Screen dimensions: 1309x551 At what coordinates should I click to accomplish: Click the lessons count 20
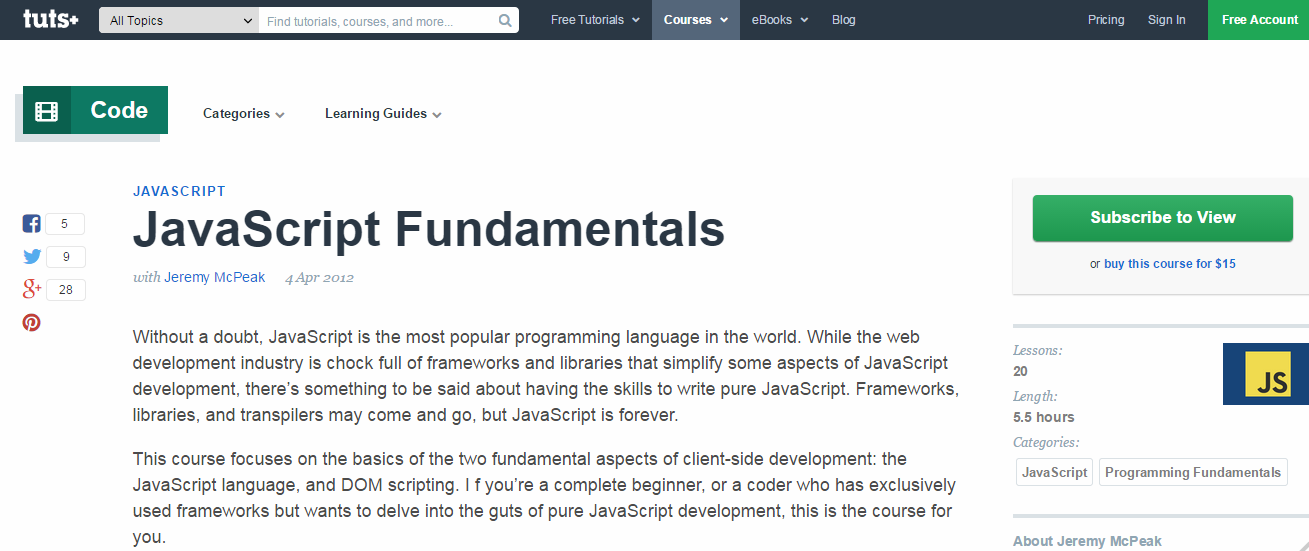[x=1021, y=371]
